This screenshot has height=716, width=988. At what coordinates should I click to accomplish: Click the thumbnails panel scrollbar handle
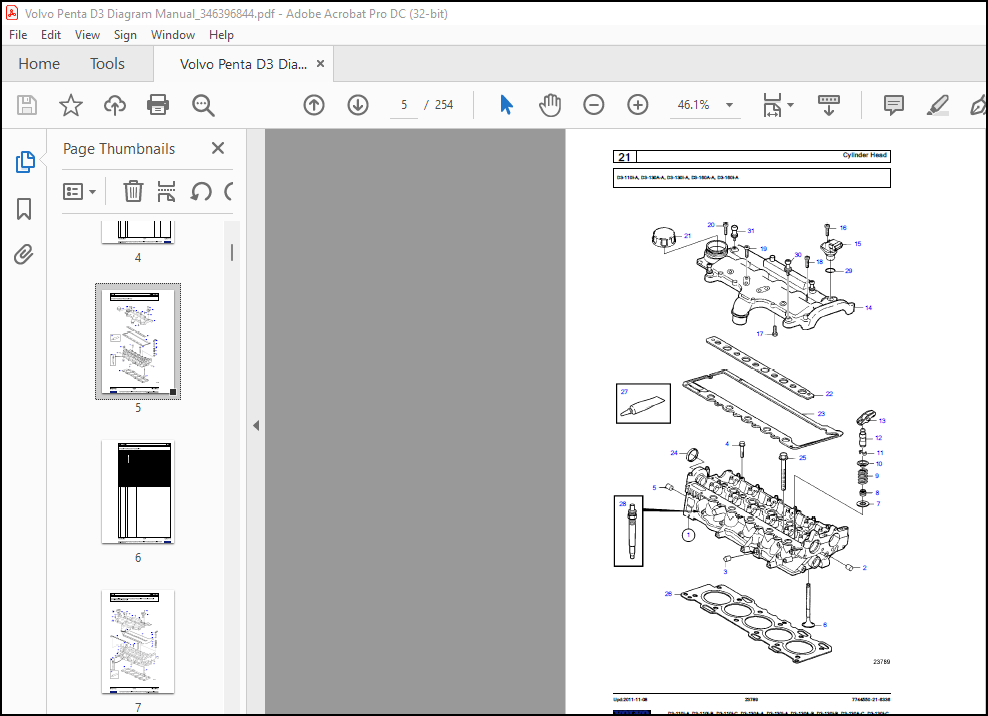[232, 253]
